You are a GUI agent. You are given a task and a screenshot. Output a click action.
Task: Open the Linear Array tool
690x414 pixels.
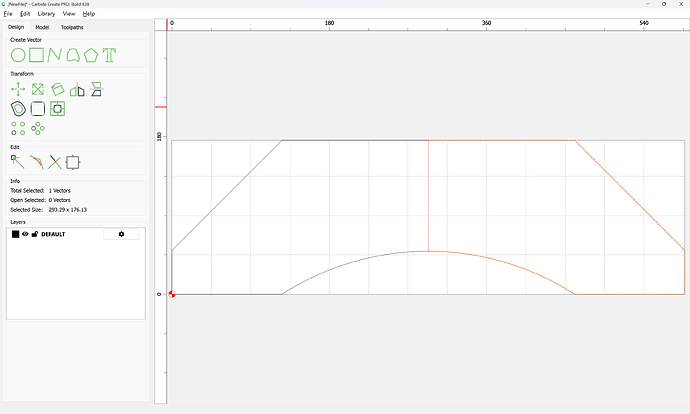(x=18, y=127)
